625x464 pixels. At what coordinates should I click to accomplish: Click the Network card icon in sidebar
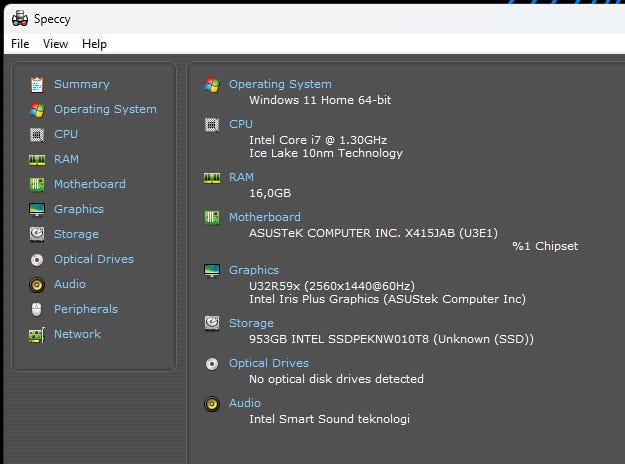point(37,334)
